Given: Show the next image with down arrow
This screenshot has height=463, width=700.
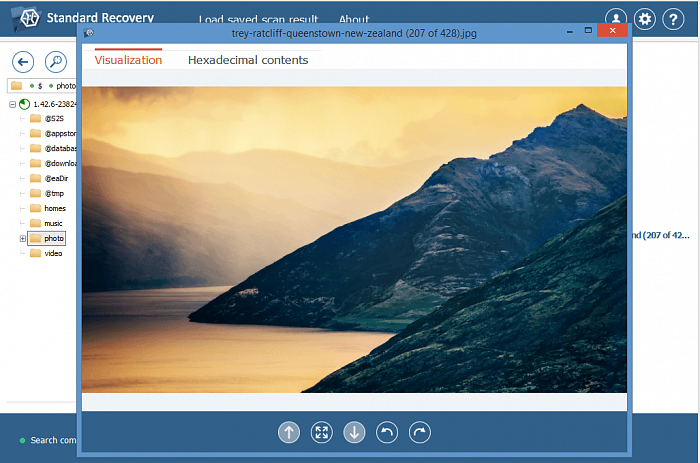Looking at the screenshot, I should 354,432.
